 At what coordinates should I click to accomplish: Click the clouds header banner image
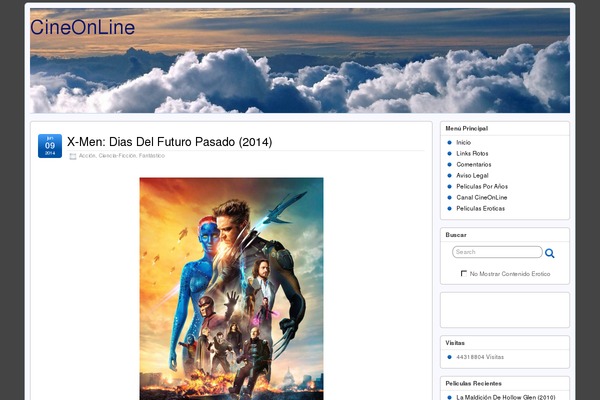pos(300,60)
